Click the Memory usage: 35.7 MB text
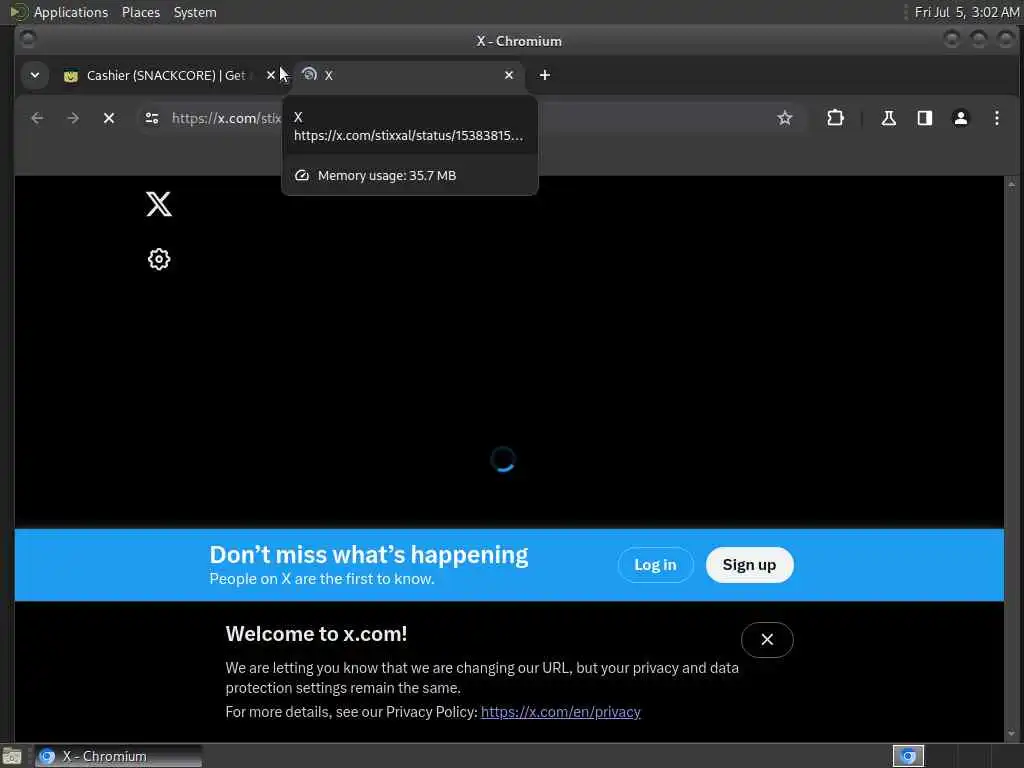Image resolution: width=1024 pixels, height=768 pixels. pos(387,176)
